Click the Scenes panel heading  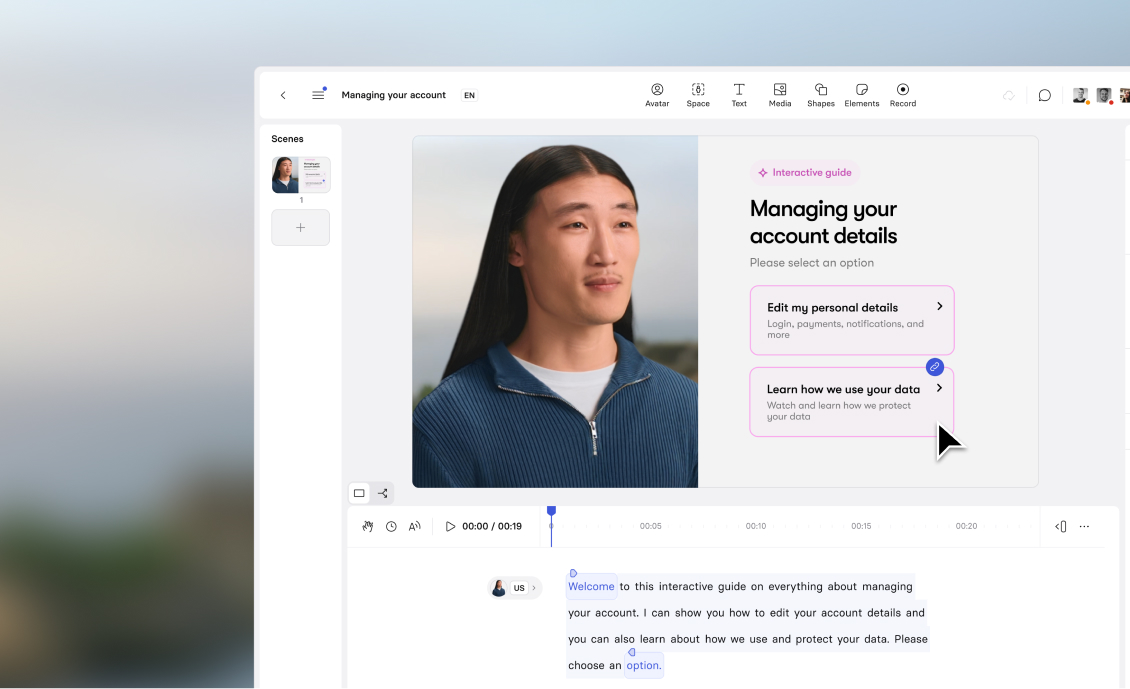[288, 139]
